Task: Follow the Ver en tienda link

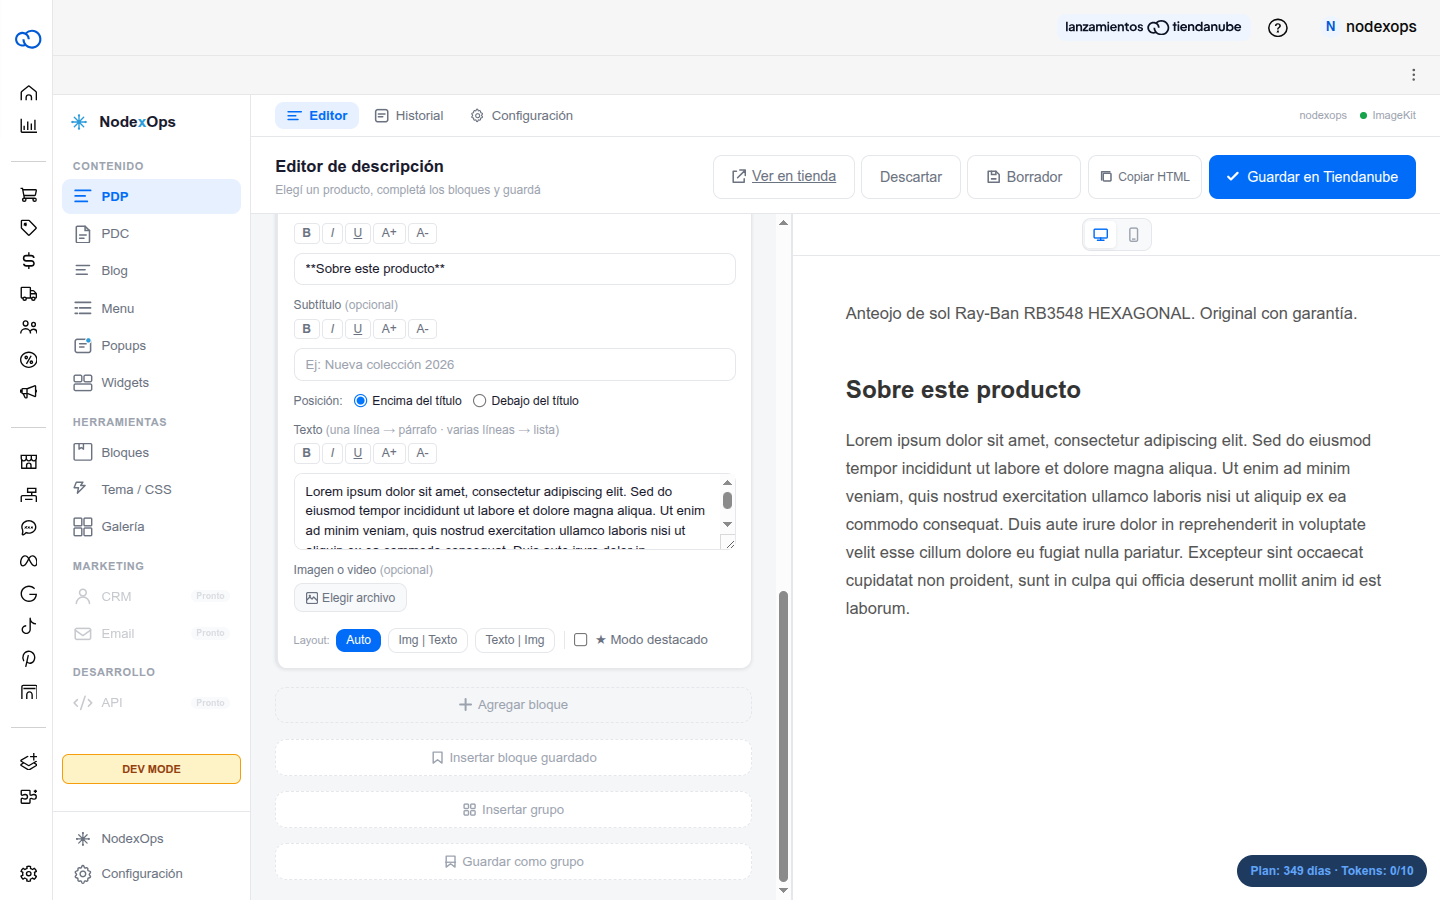Action: (x=784, y=177)
